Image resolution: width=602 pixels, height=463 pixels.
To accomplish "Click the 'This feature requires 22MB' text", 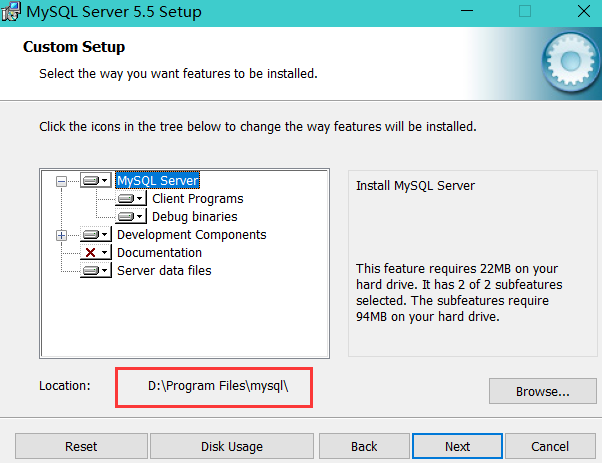I will pyautogui.click(x=459, y=293).
